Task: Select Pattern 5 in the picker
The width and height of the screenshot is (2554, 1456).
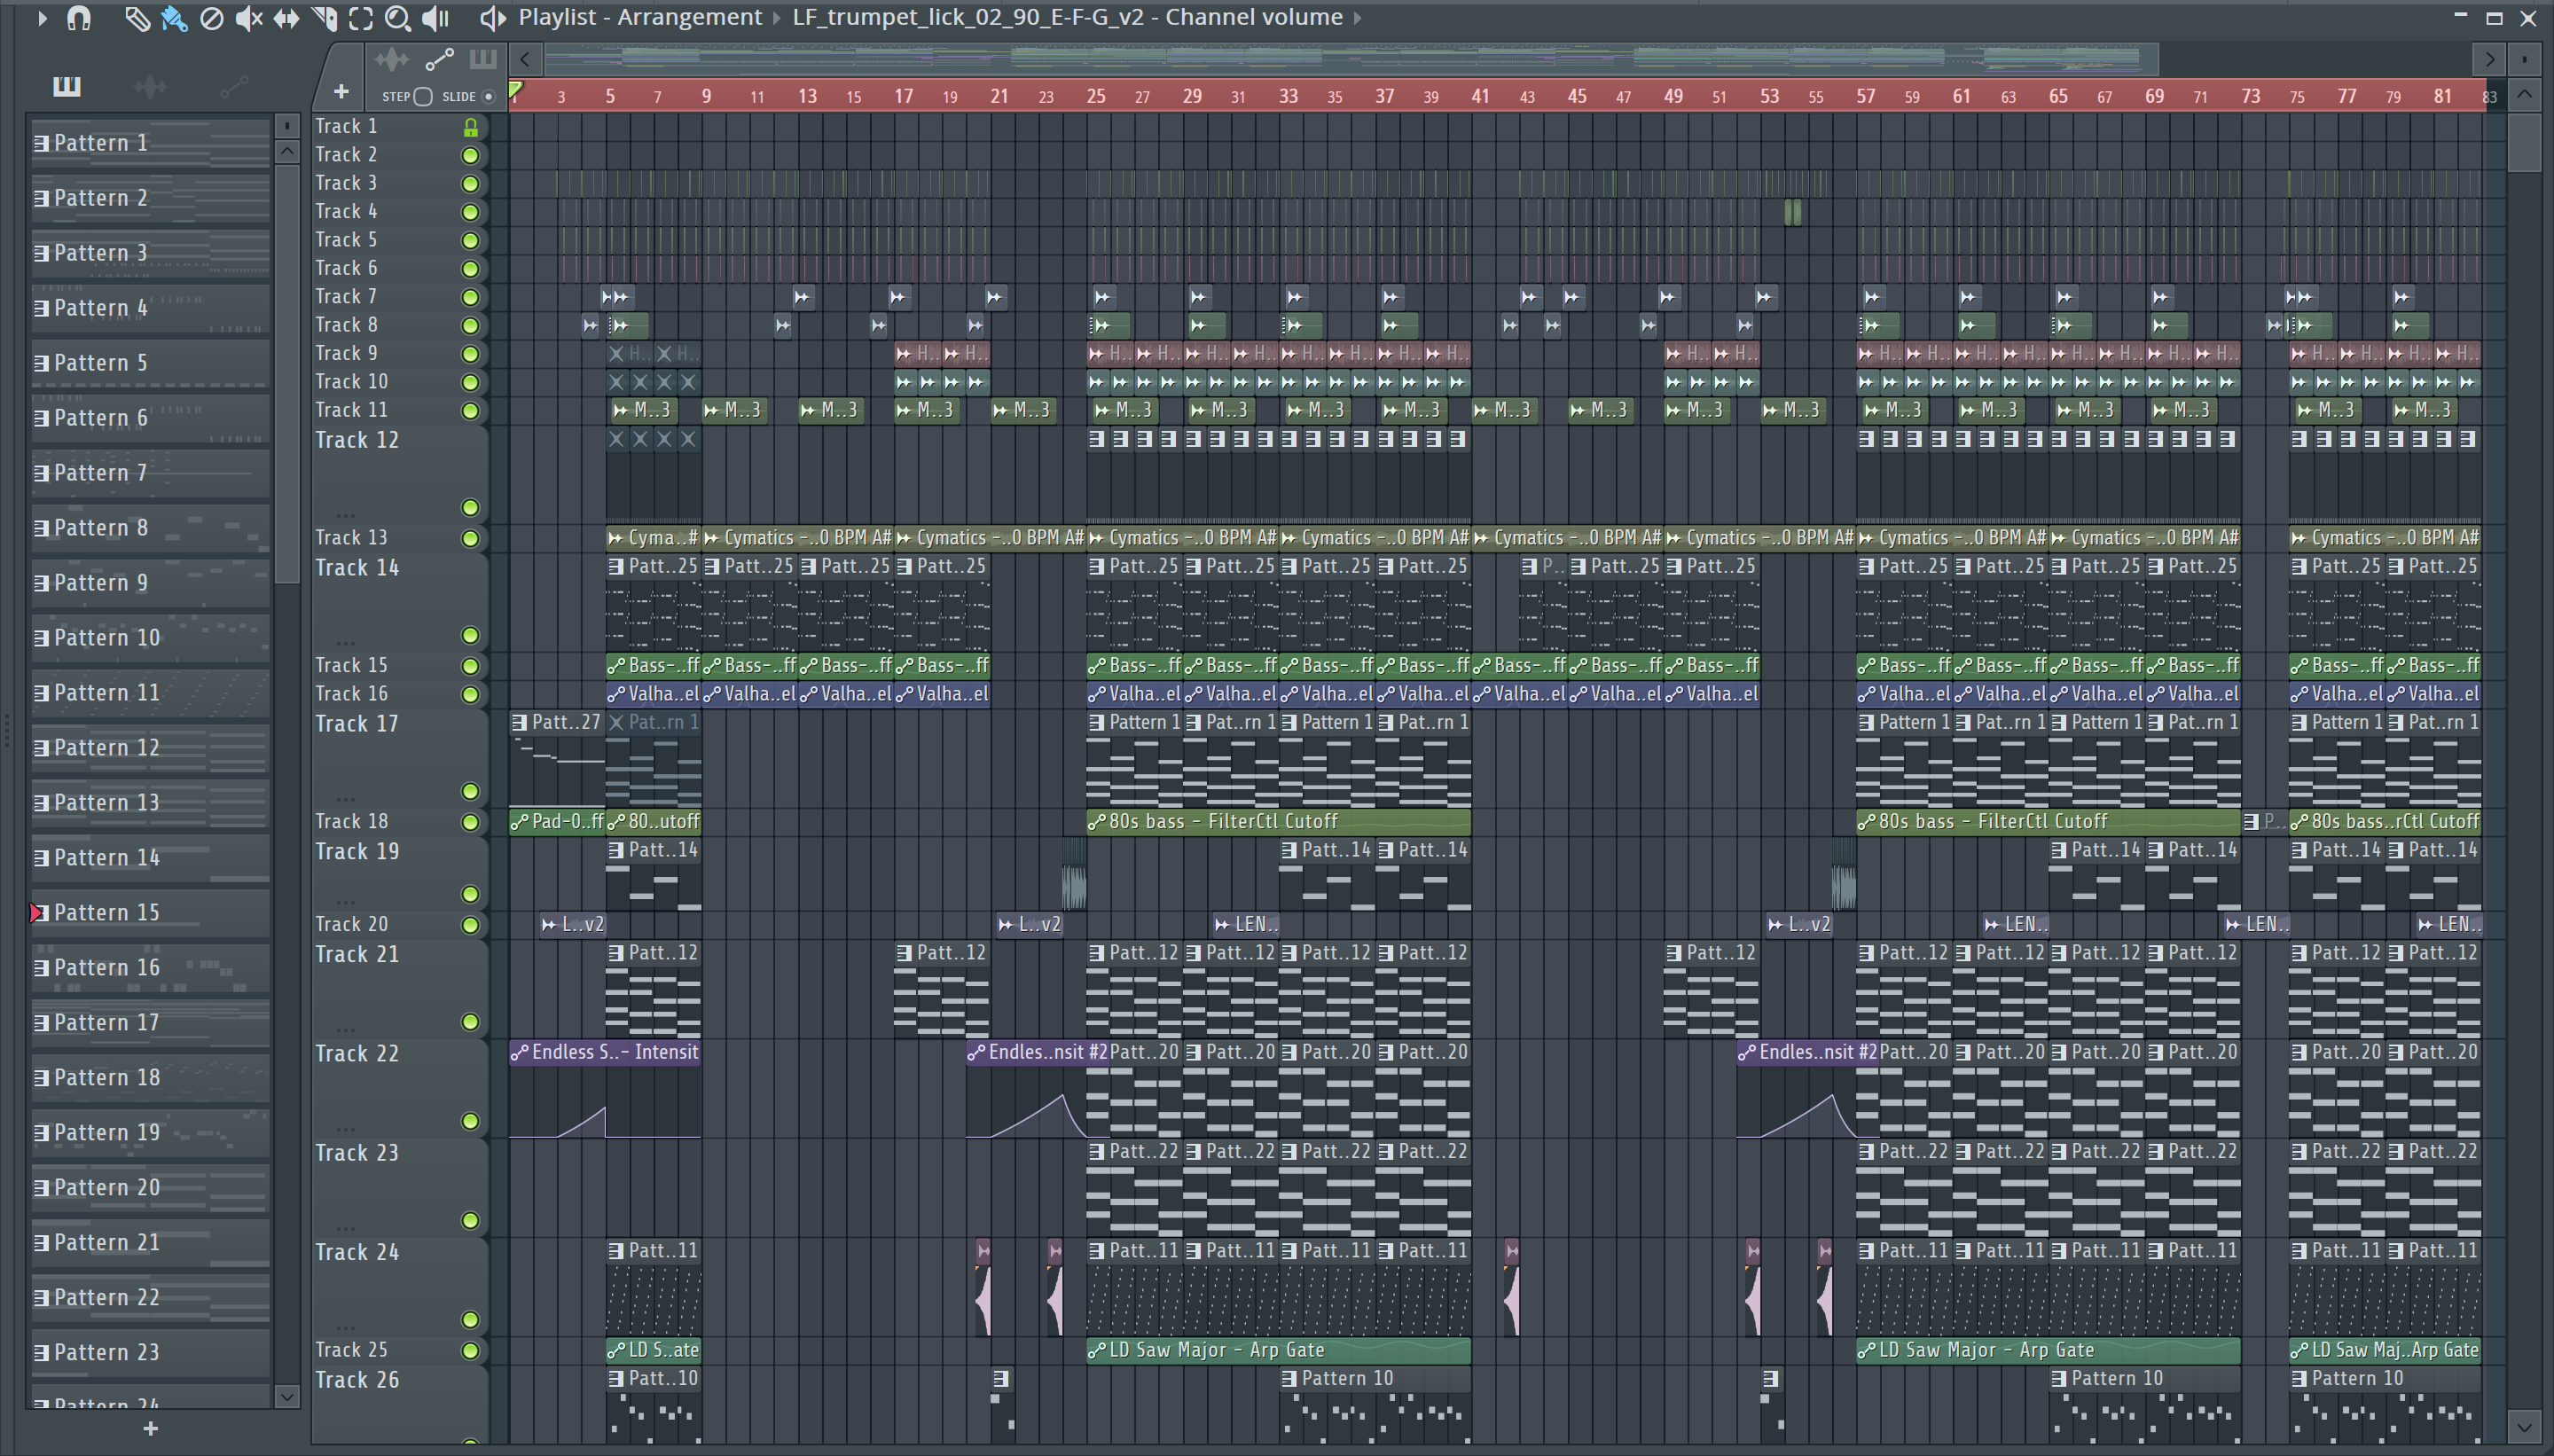Action: click(150, 363)
